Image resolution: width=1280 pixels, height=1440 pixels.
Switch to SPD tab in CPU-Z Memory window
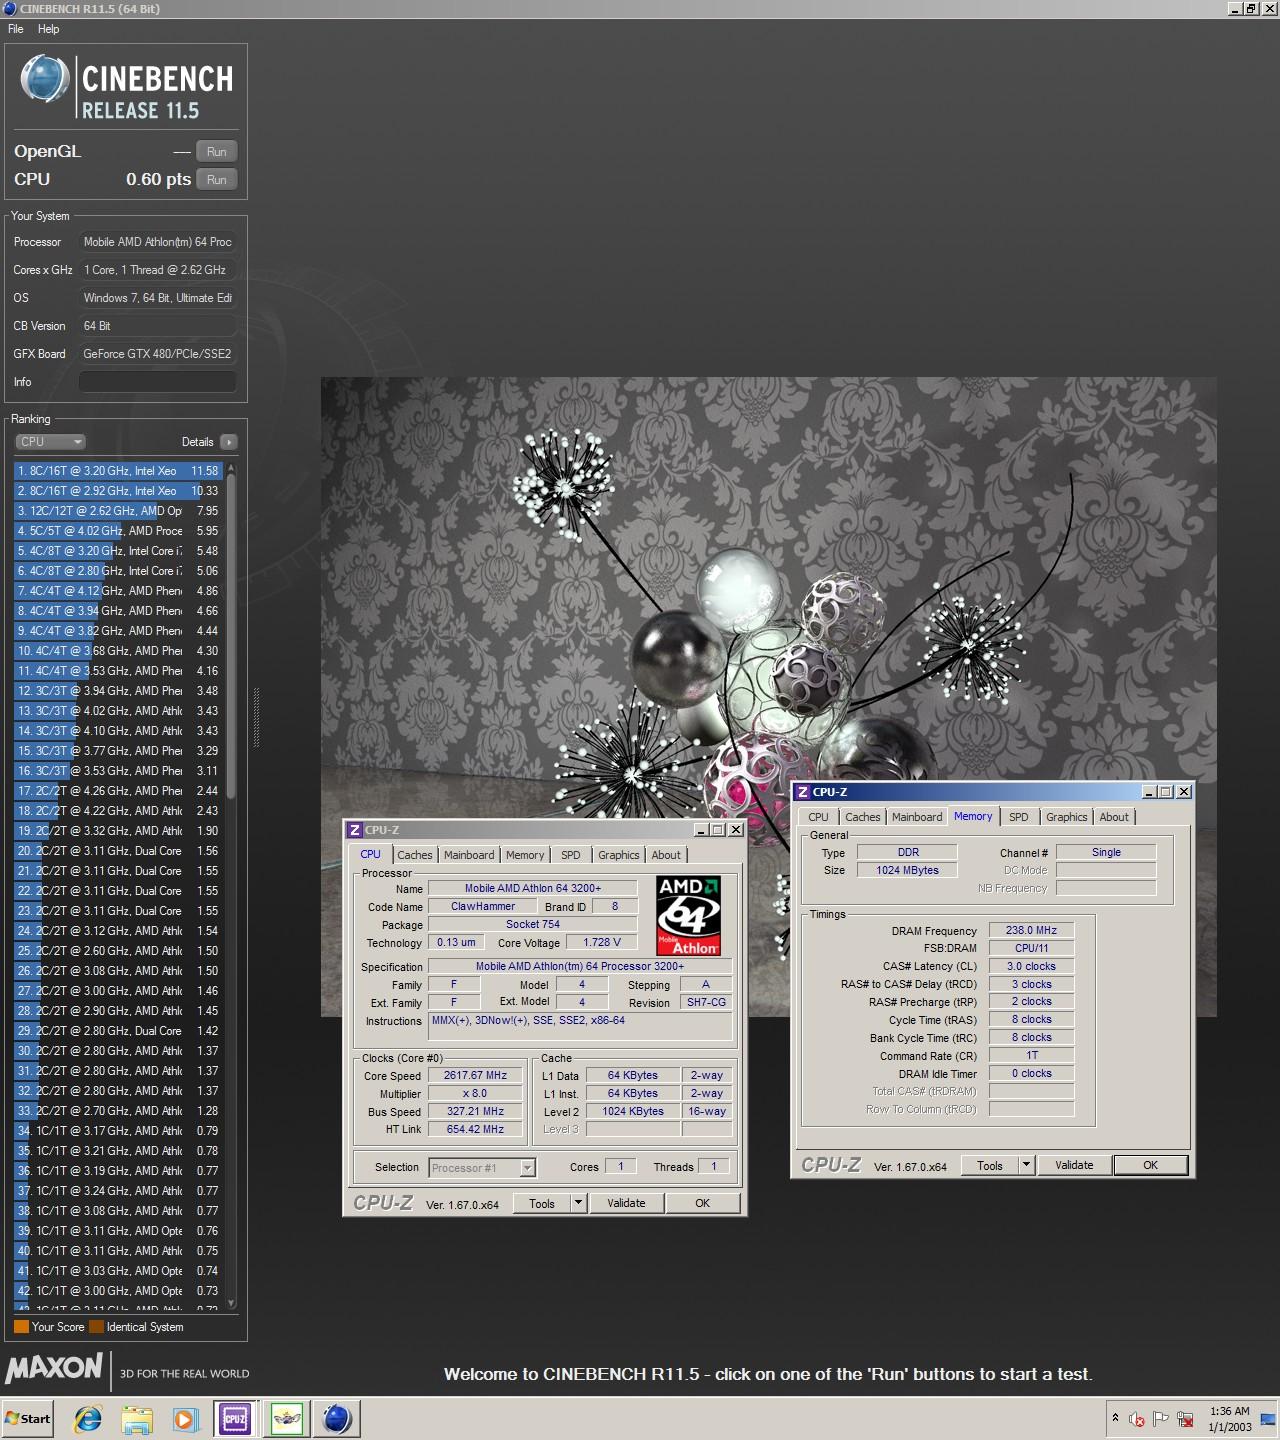[x=1018, y=817]
